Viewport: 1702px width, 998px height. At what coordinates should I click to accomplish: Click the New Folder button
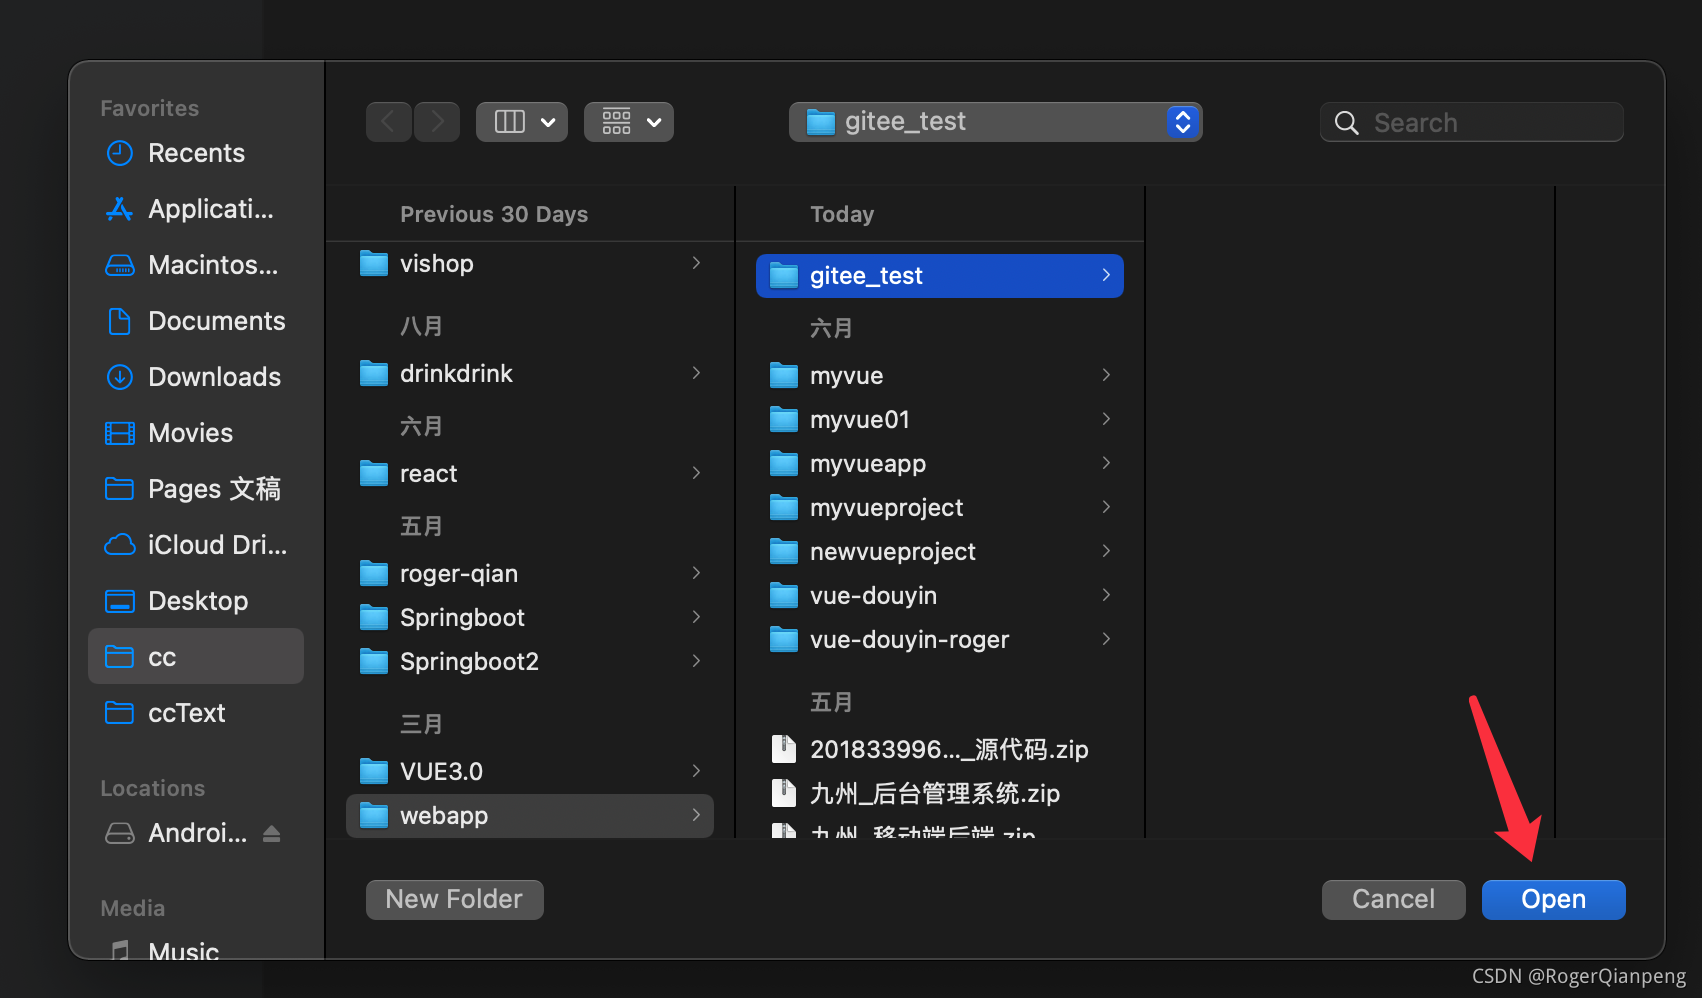click(454, 900)
